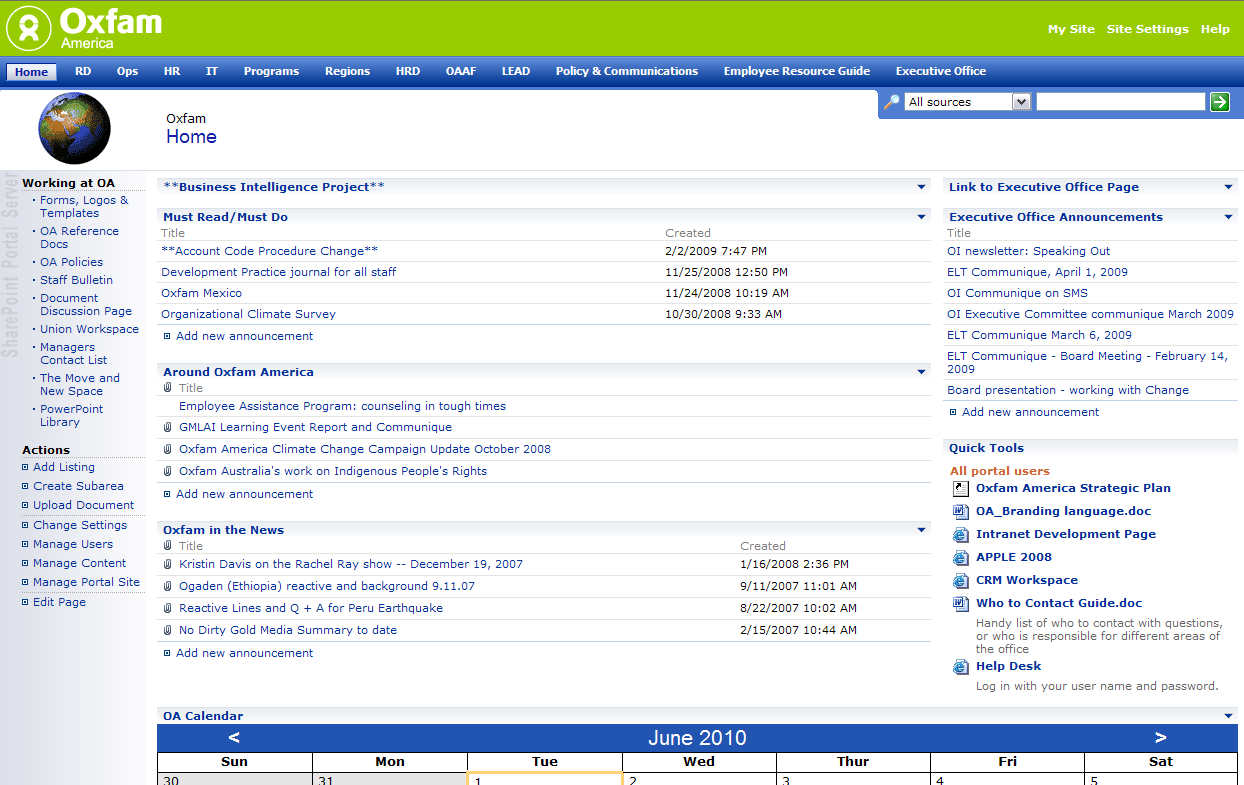Open the Edit Page action

click(x=59, y=602)
